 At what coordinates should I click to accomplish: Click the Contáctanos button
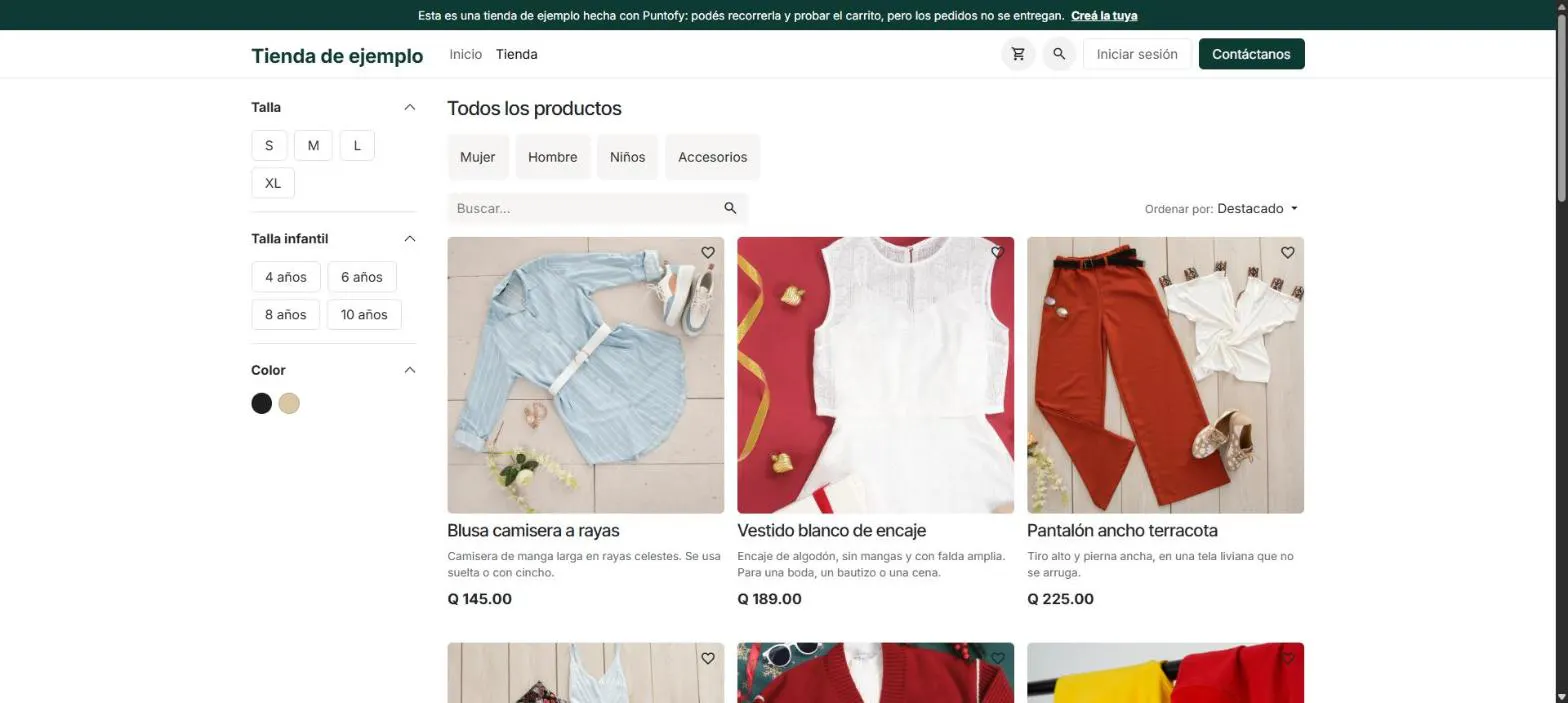[1251, 54]
